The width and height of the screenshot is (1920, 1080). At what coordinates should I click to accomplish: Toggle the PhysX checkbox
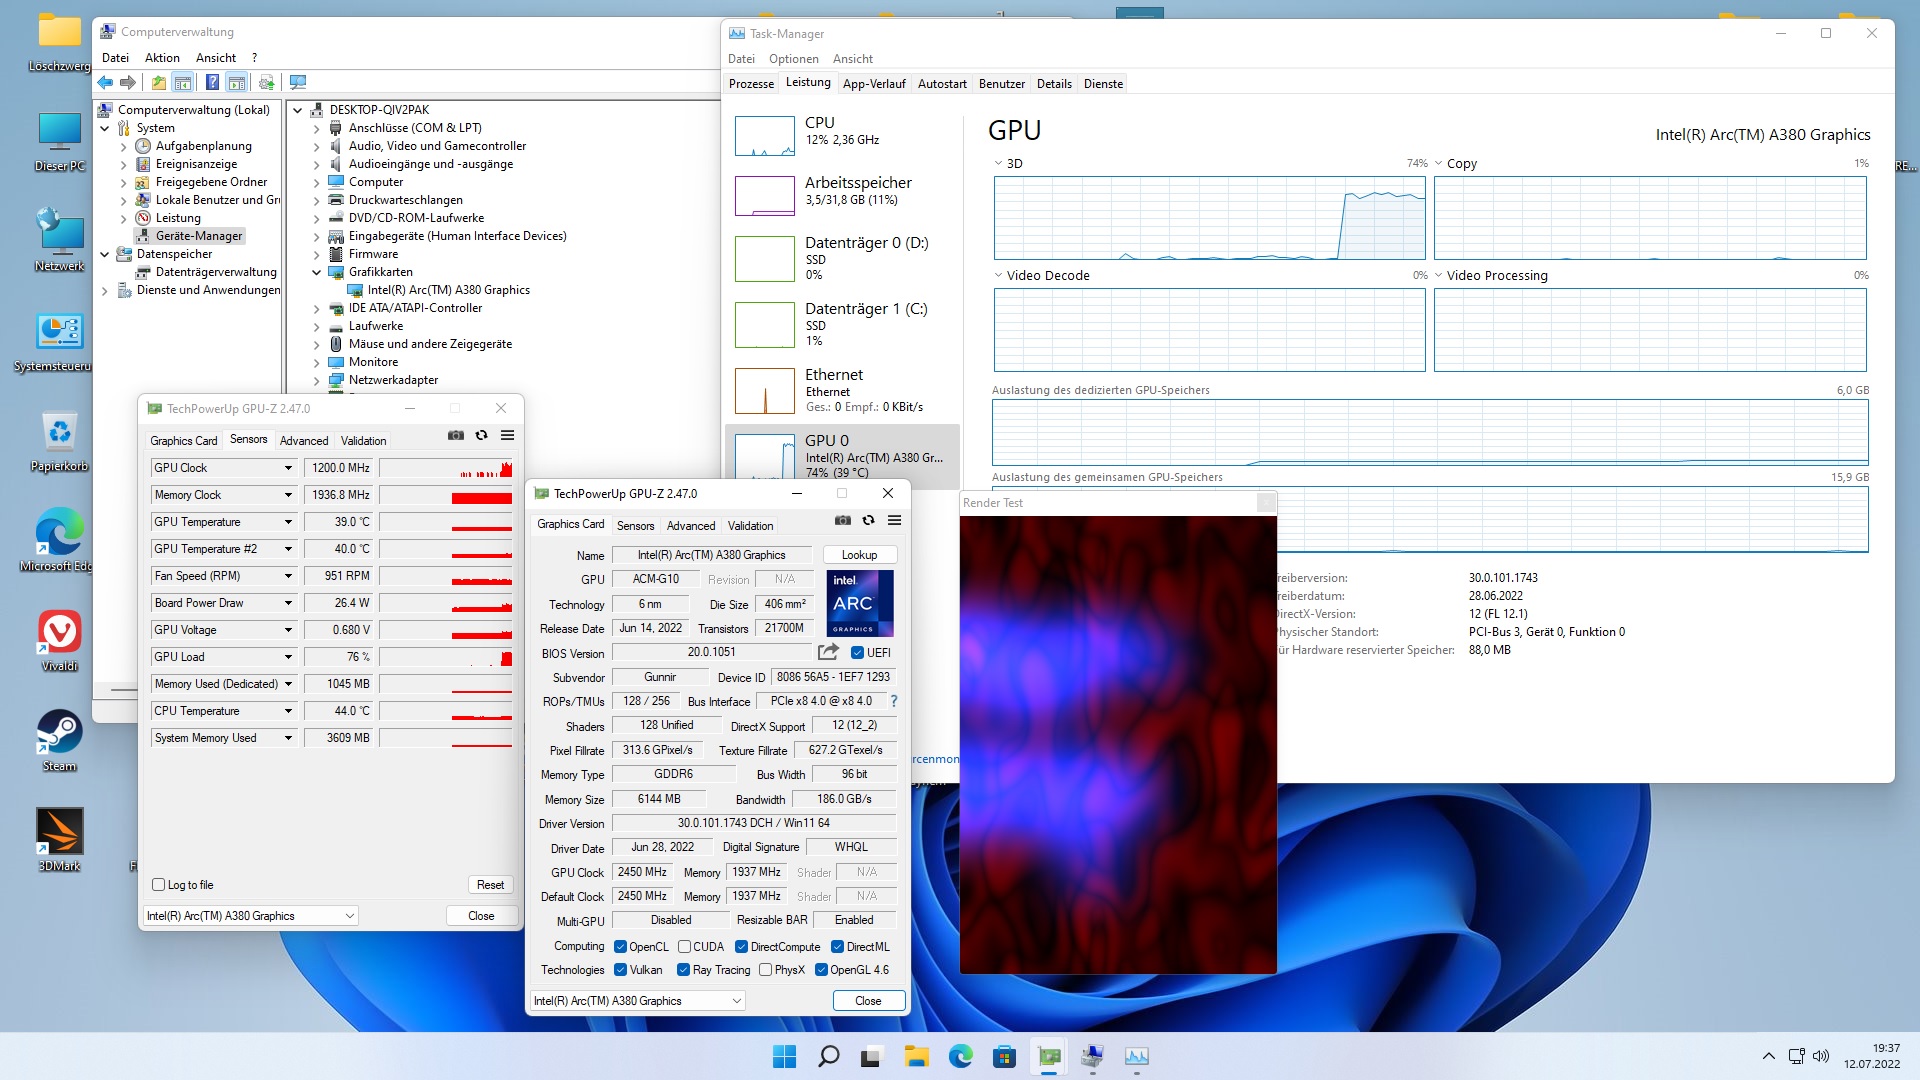click(x=765, y=970)
